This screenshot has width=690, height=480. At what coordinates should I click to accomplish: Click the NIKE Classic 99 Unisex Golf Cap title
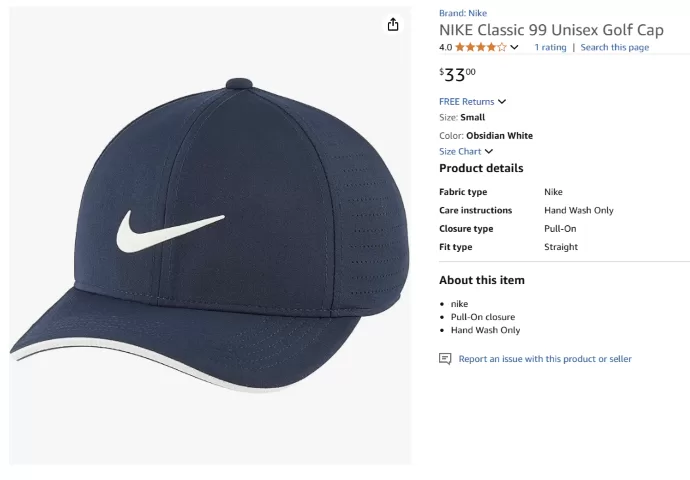pyautogui.click(x=565, y=29)
